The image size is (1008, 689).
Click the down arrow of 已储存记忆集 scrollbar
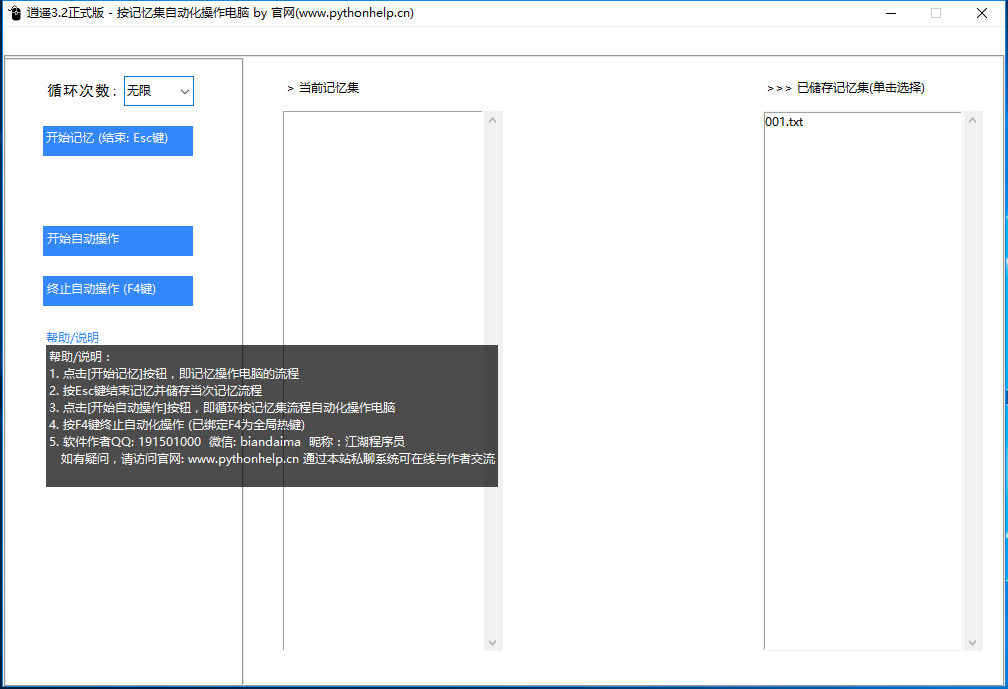974,641
